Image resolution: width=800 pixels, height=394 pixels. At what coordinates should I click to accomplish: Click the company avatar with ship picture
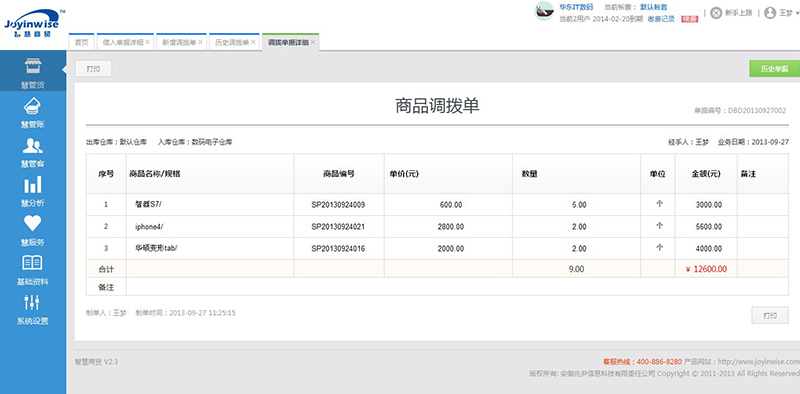coord(544,11)
